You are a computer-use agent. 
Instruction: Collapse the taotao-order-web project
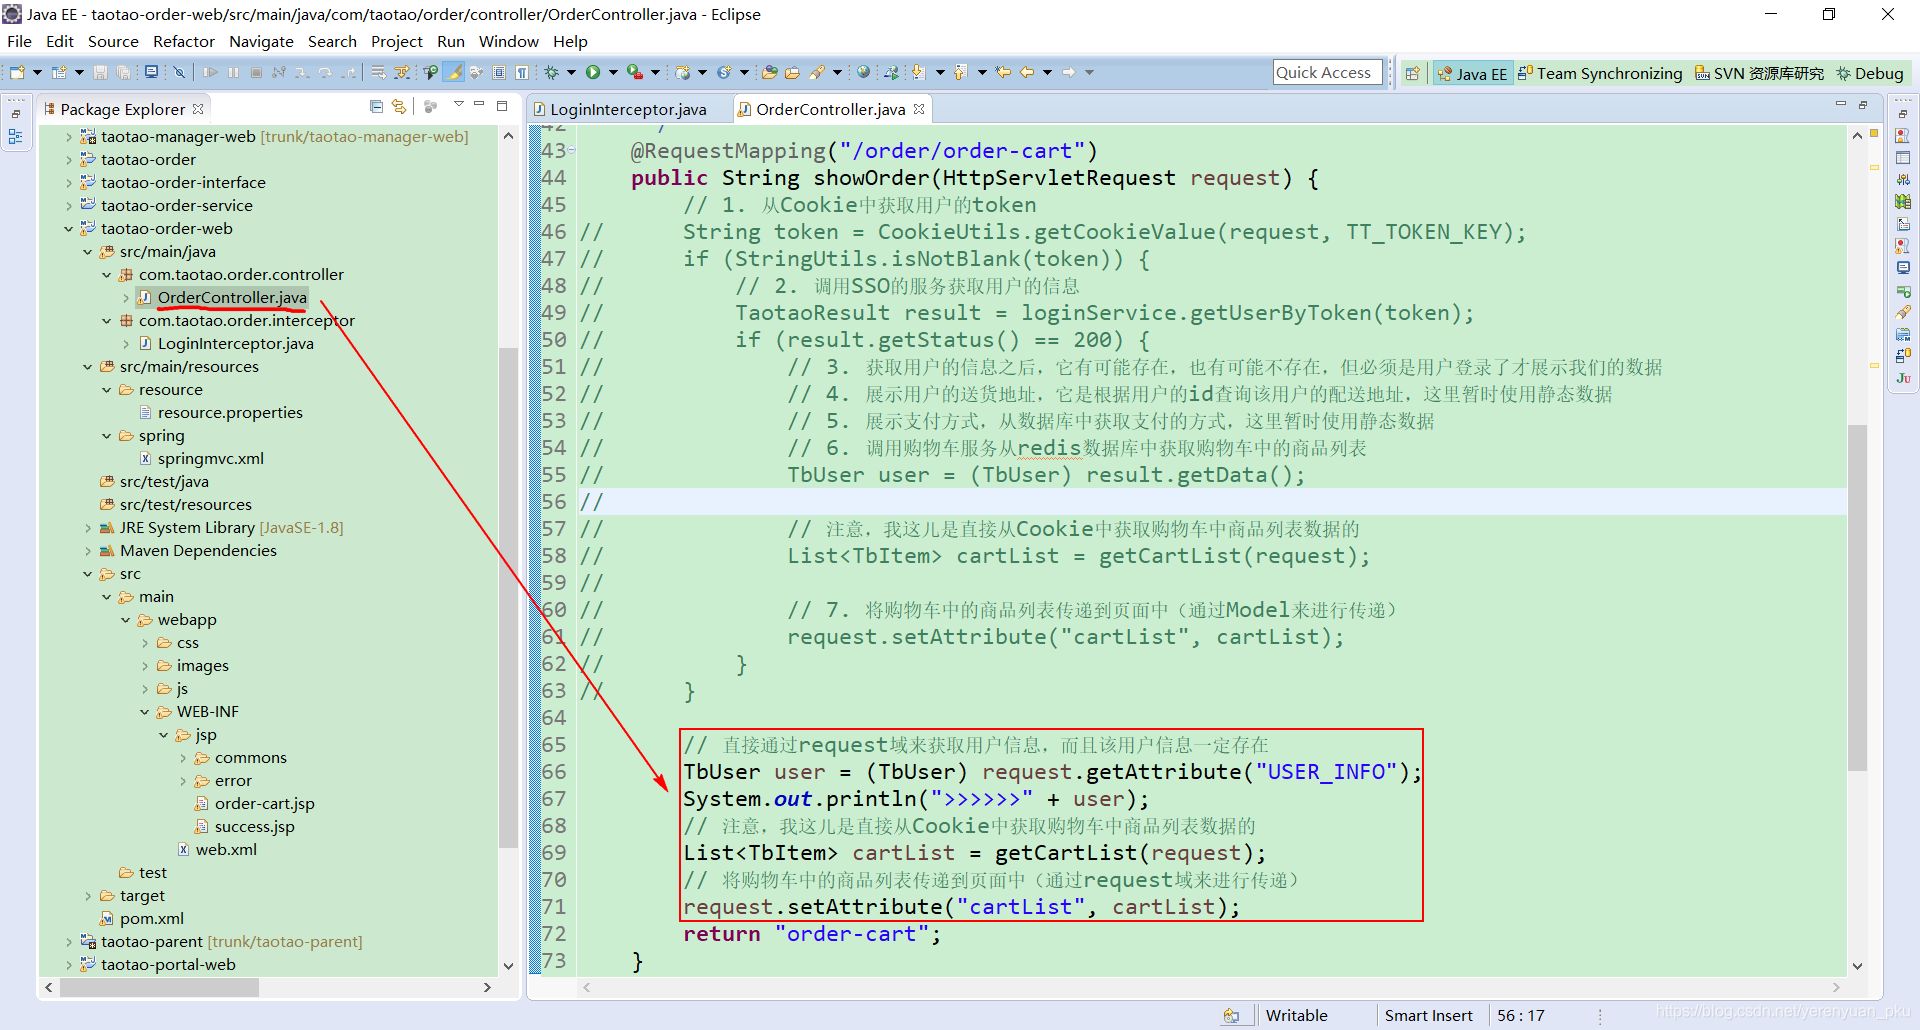coord(68,229)
